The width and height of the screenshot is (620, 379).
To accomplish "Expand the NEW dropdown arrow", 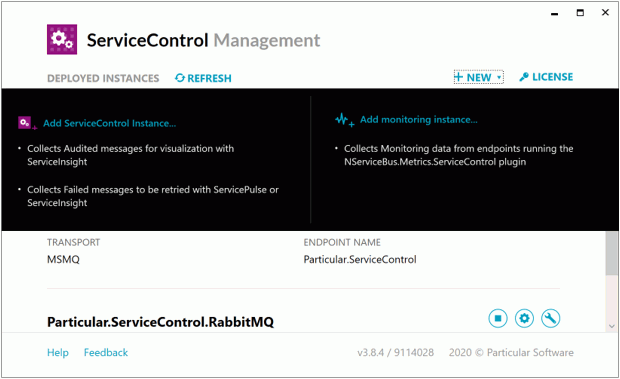I will click(x=499, y=77).
